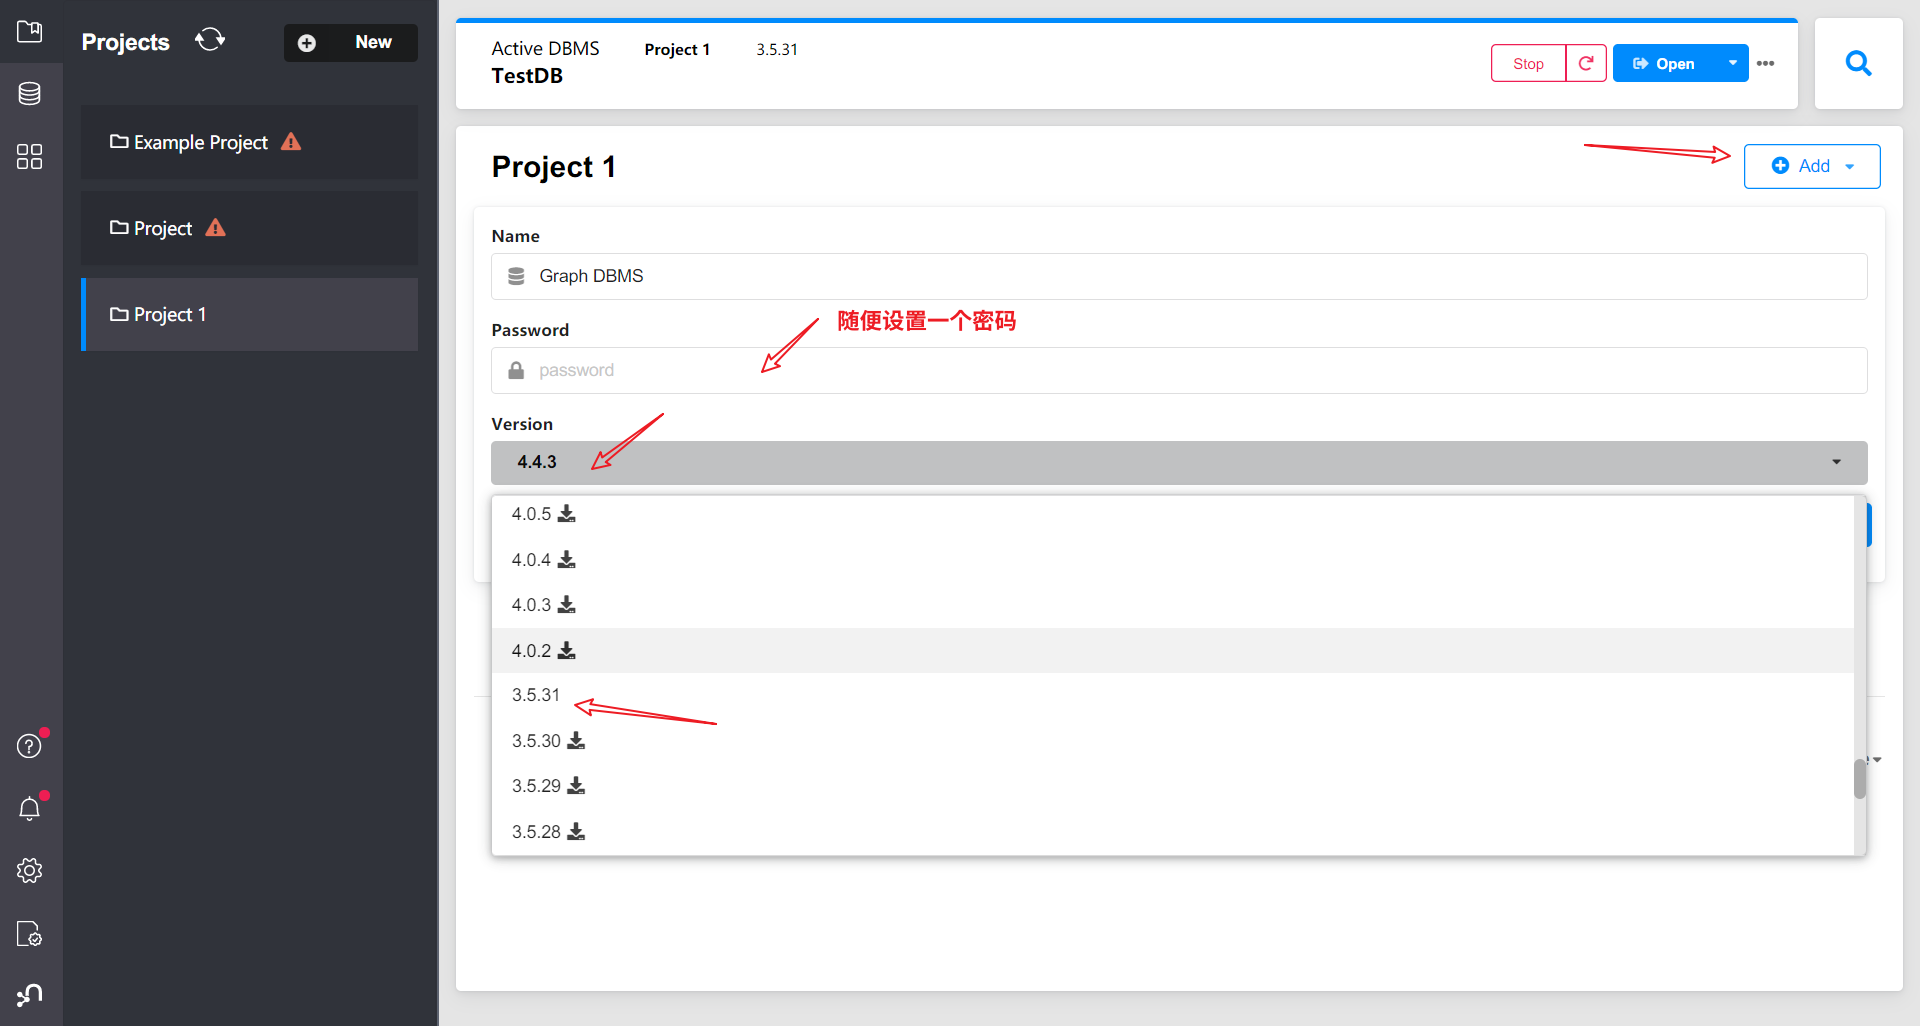Click the warning triangle beside Project
Image resolution: width=1920 pixels, height=1026 pixels.
(x=216, y=228)
